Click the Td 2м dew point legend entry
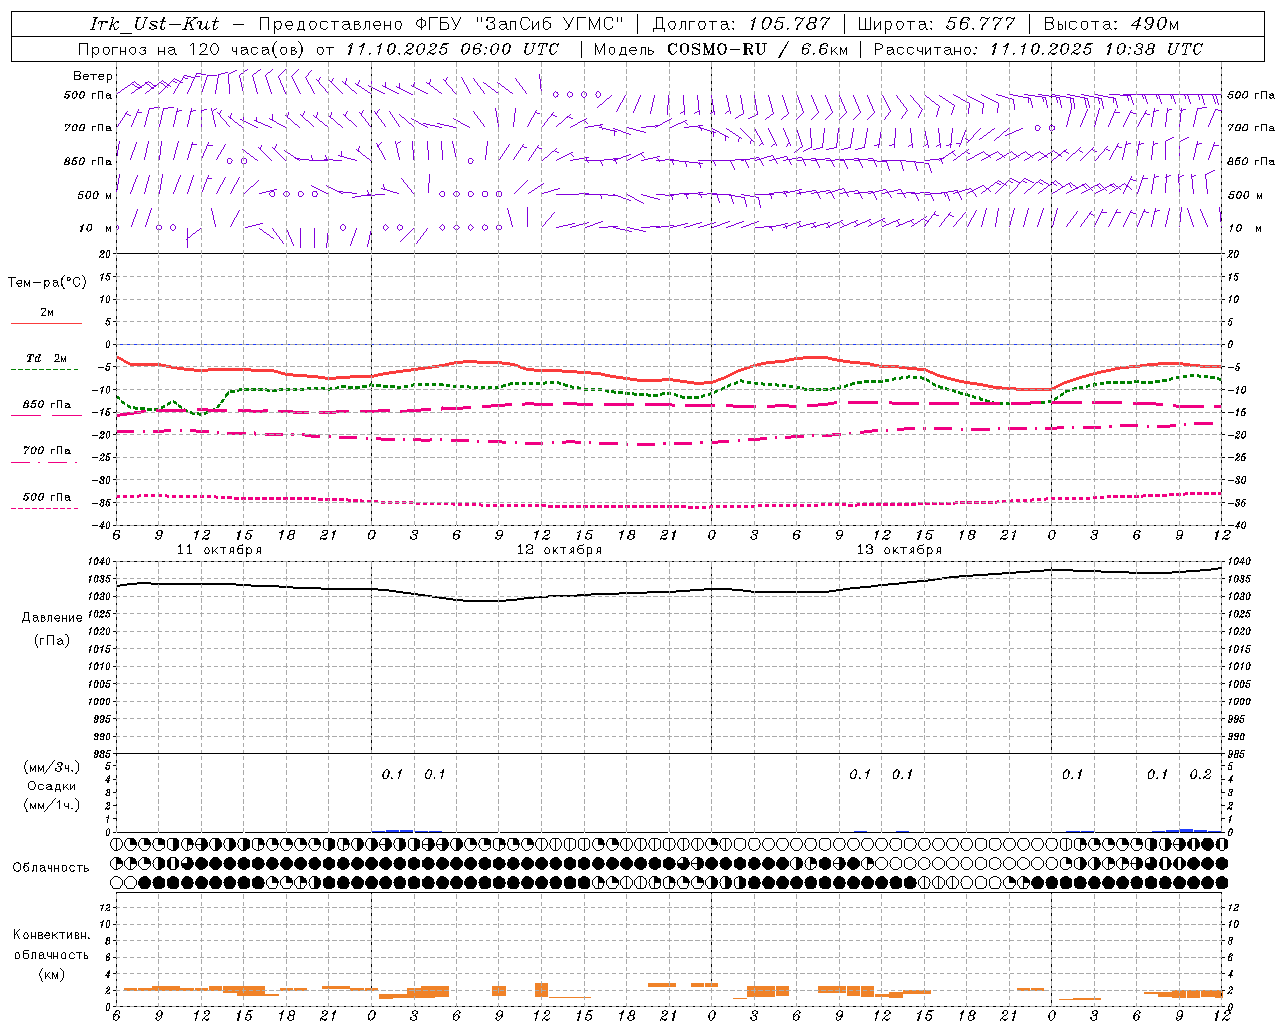1280x1024 pixels. coord(47,358)
